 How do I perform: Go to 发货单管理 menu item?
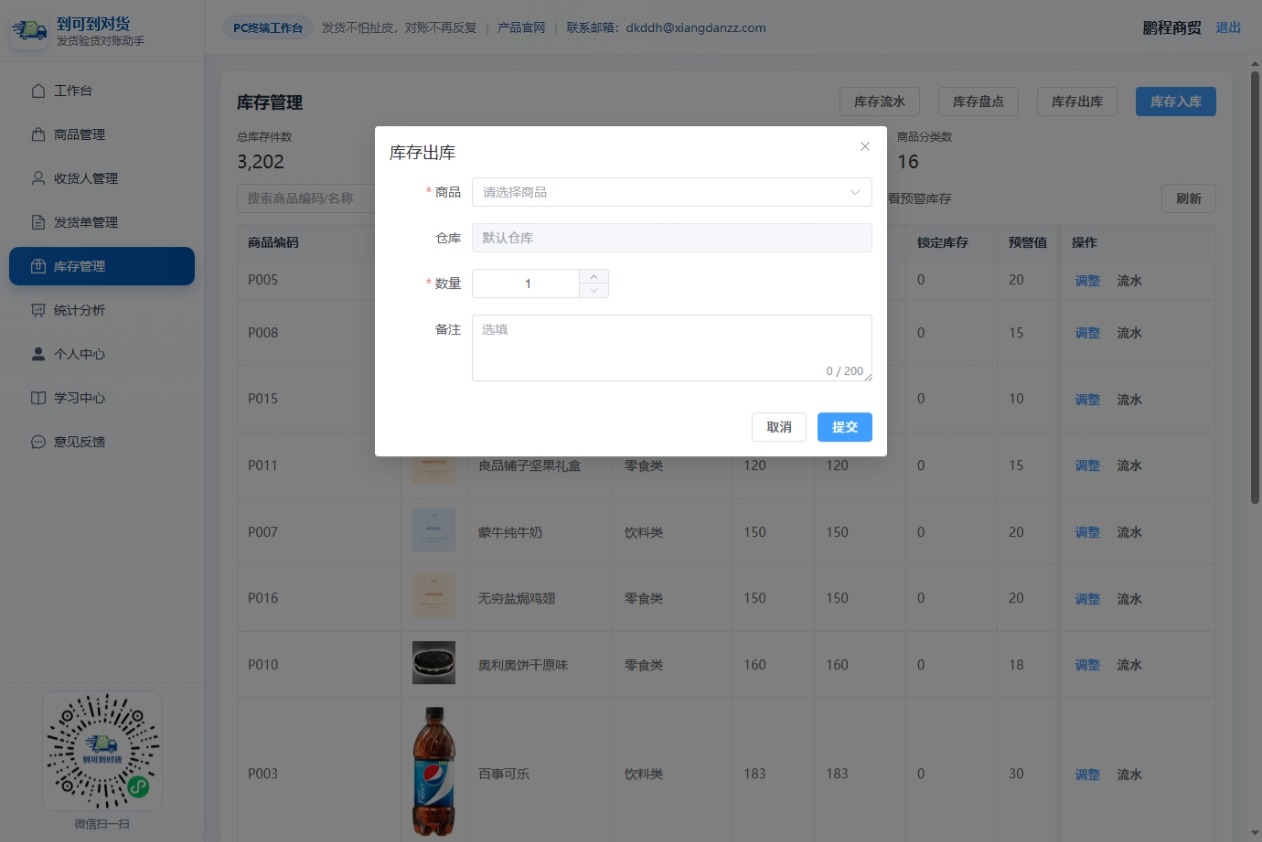102,222
